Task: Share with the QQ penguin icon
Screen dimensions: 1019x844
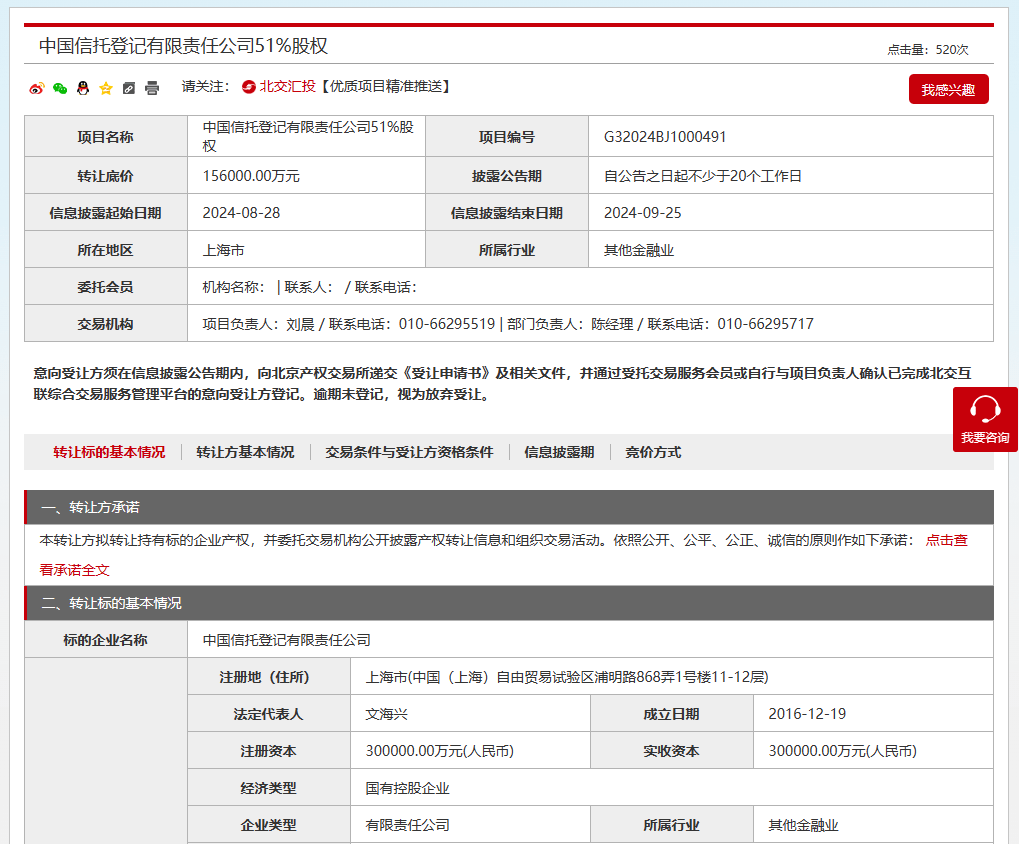Action: pos(83,88)
